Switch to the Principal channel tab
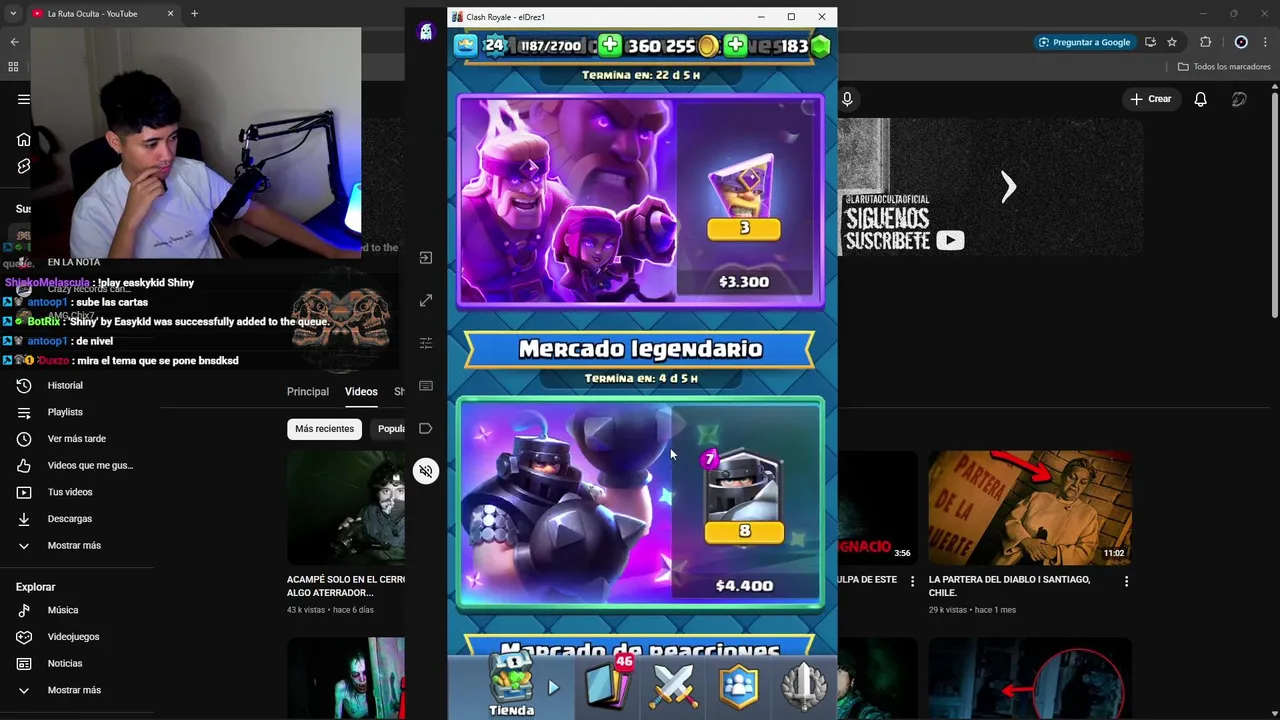This screenshot has height=720, width=1280. point(308,392)
